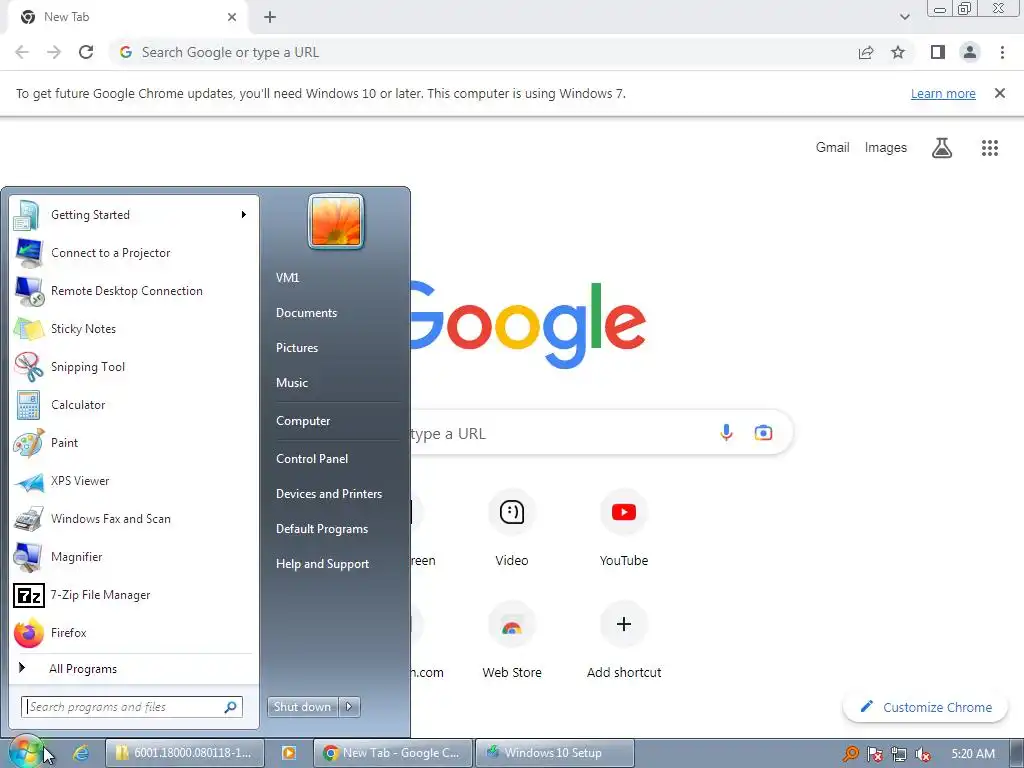Click the taskbar clock showing 5:20 AM
This screenshot has width=1024, height=768.
click(x=973, y=754)
